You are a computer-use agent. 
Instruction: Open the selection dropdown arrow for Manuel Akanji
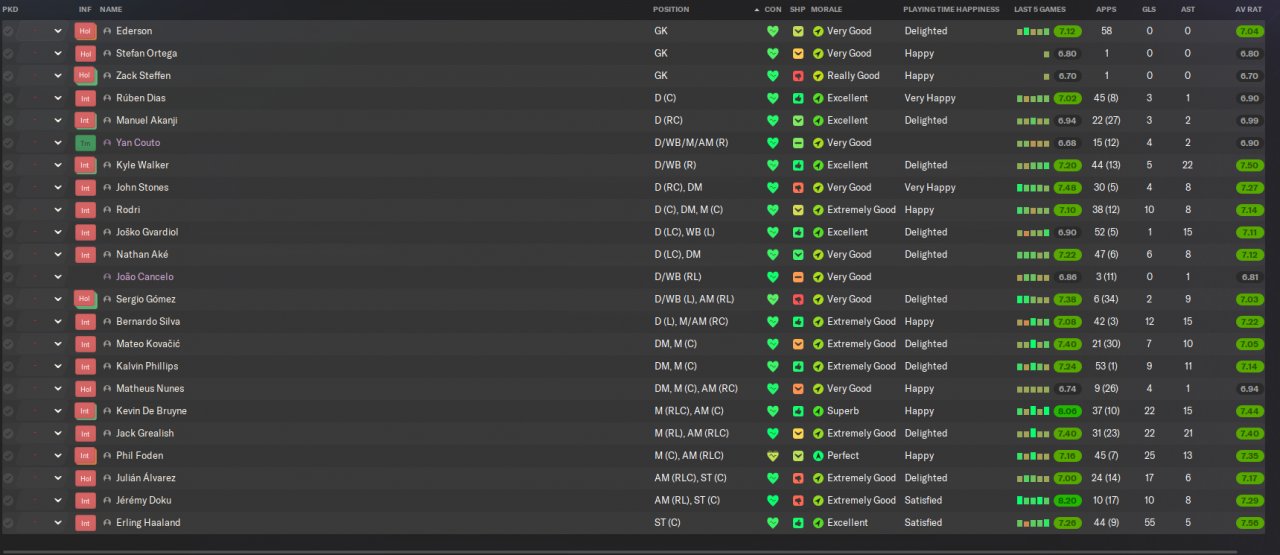click(x=58, y=121)
